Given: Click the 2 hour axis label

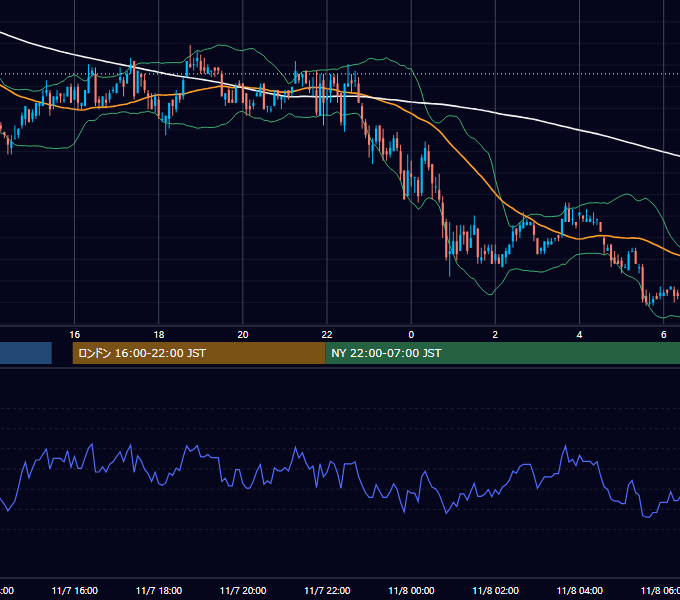Looking at the screenshot, I should (495, 335).
